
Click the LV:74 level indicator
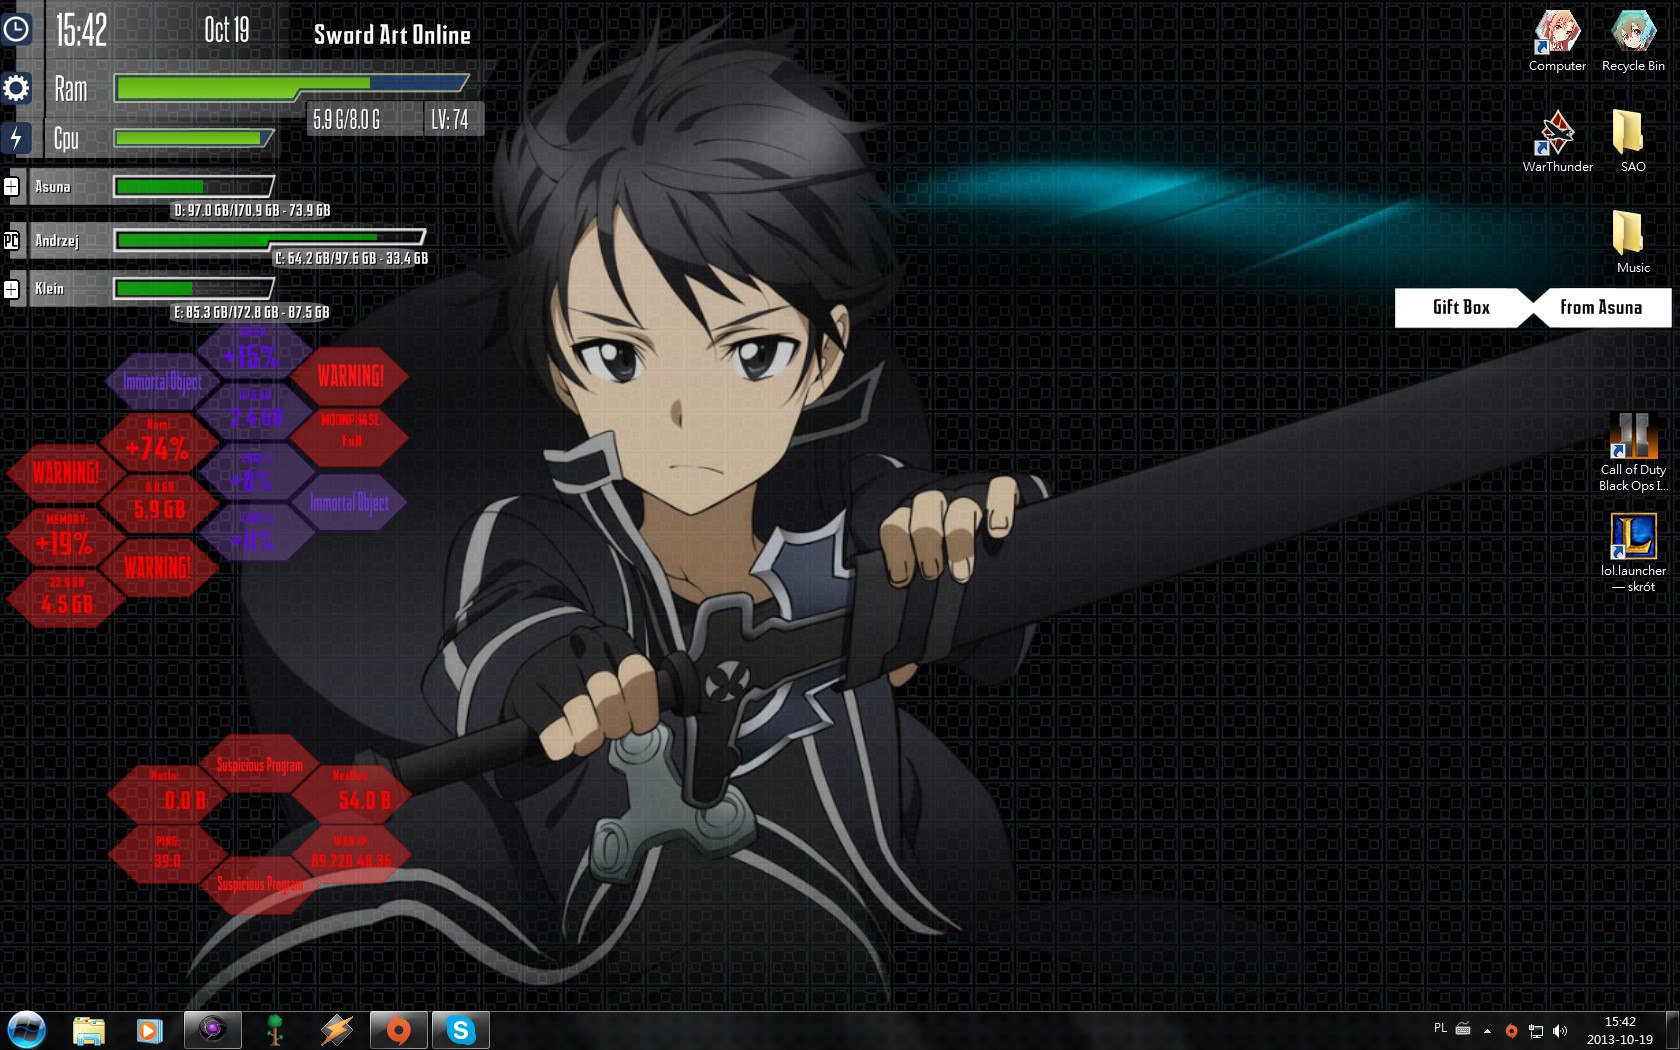pyautogui.click(x=450, y=120)
